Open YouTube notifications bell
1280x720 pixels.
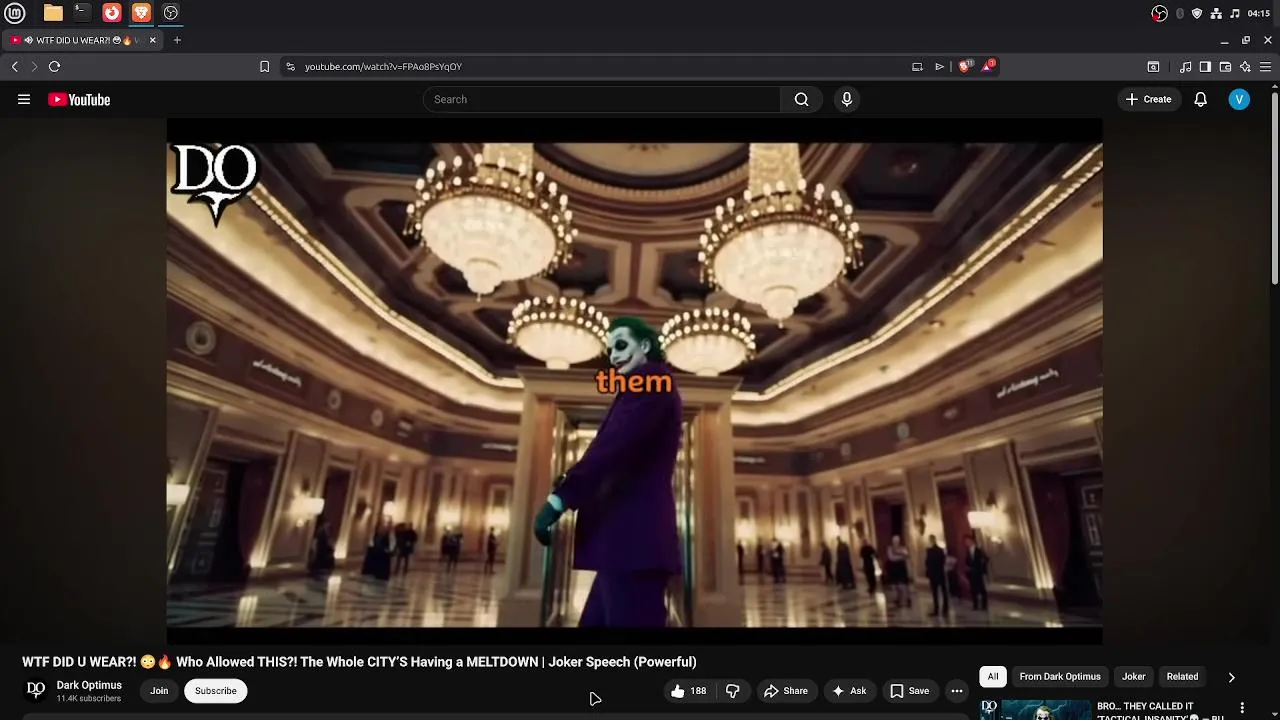(x=1200, y=99)
